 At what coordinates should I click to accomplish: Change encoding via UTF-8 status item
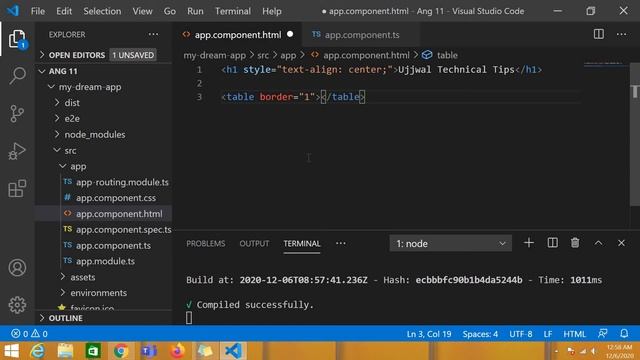point(520,334)
